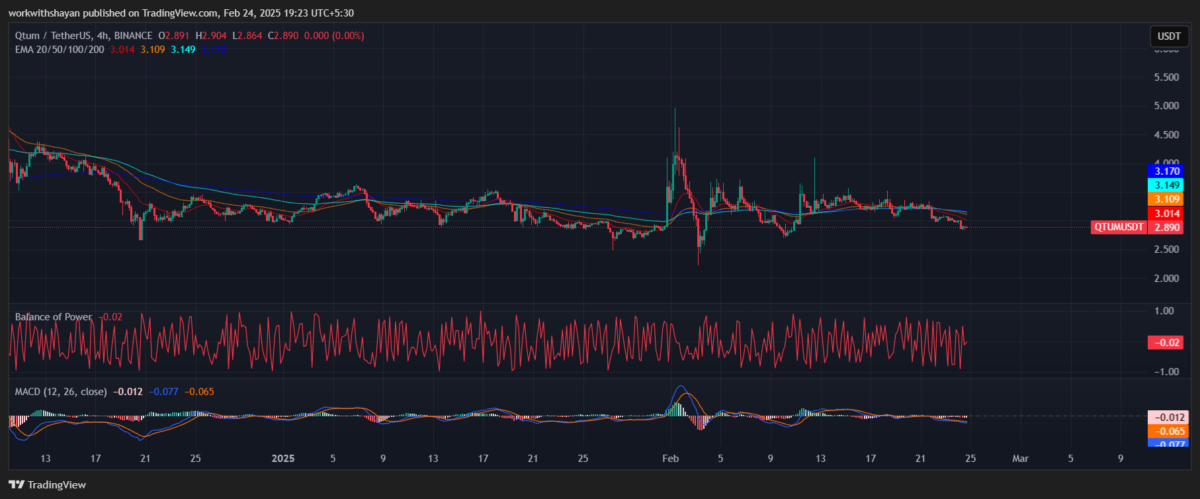Image resolution: width=1200 pixels, height=499 pixels.
Task: Open the MACD (12, 26, close) legend
Action: pyautogui.click(x=60, y=390)
